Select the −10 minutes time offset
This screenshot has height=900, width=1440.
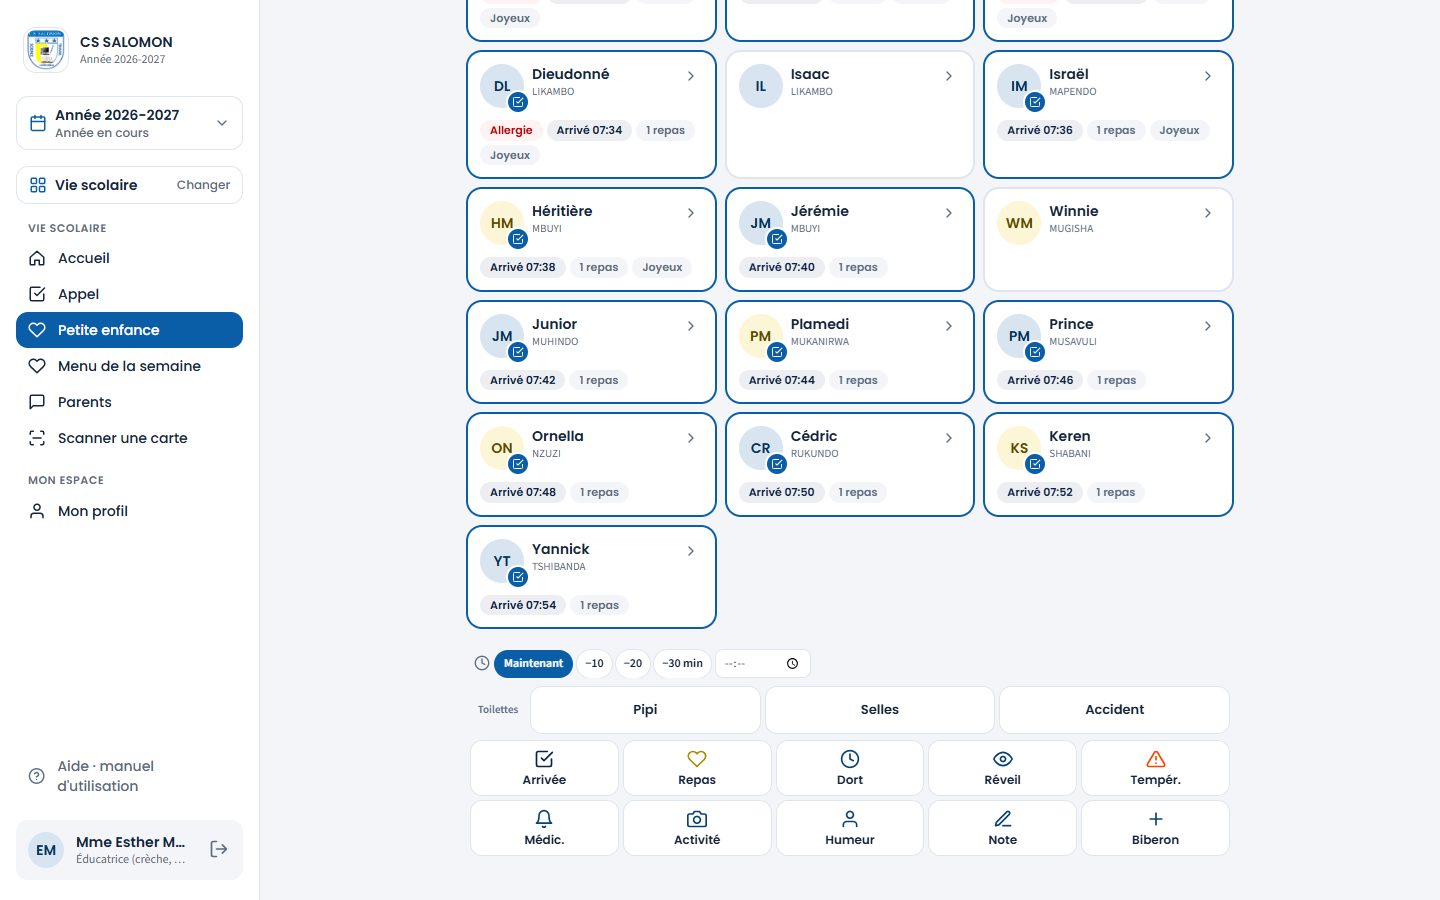pos(595,664)
